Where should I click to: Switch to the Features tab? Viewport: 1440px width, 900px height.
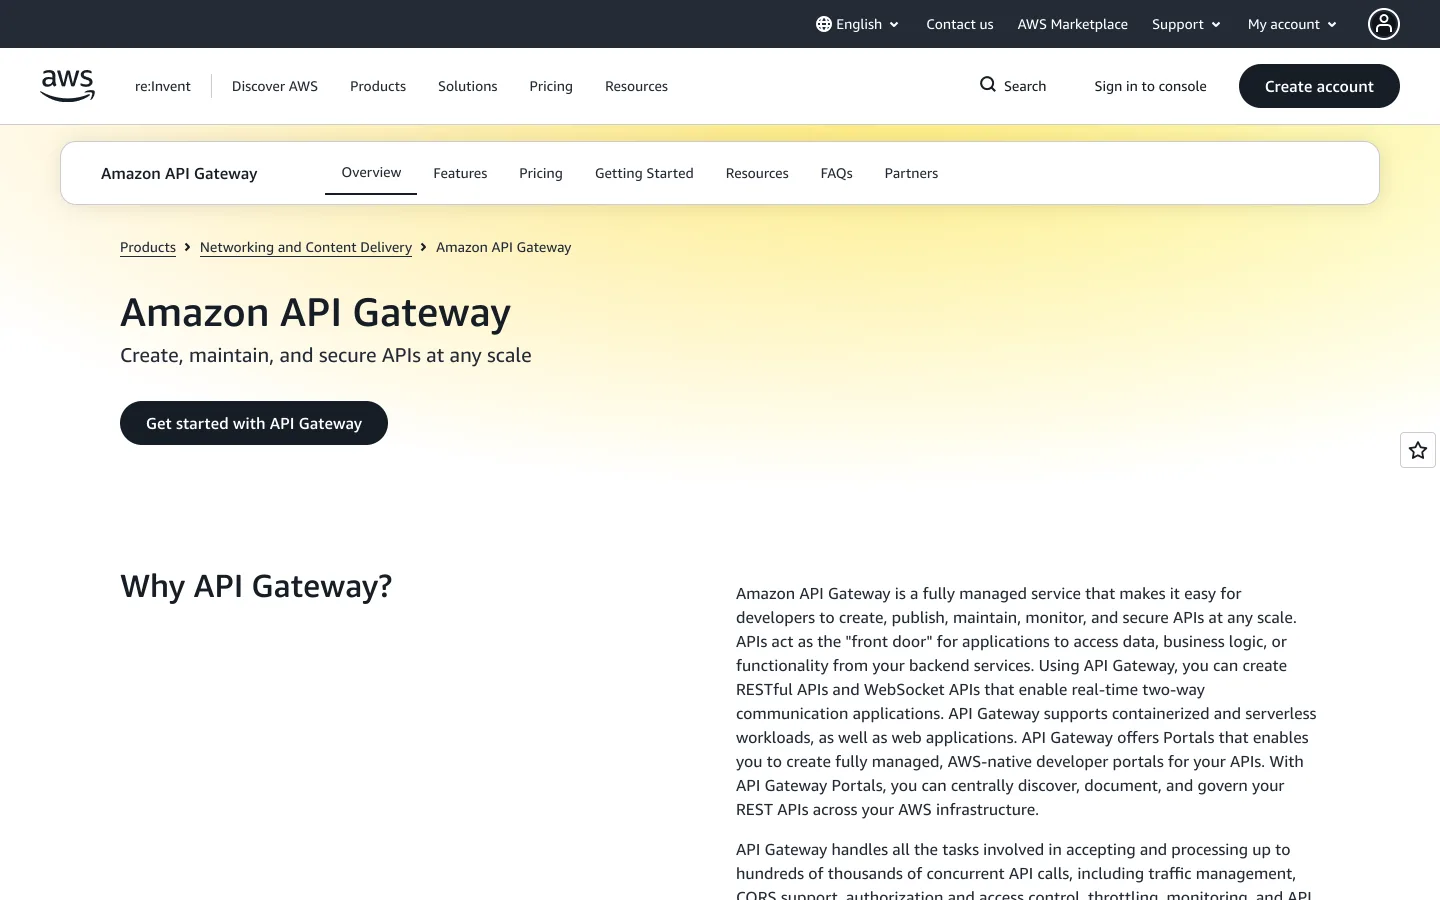pos(460,173)
